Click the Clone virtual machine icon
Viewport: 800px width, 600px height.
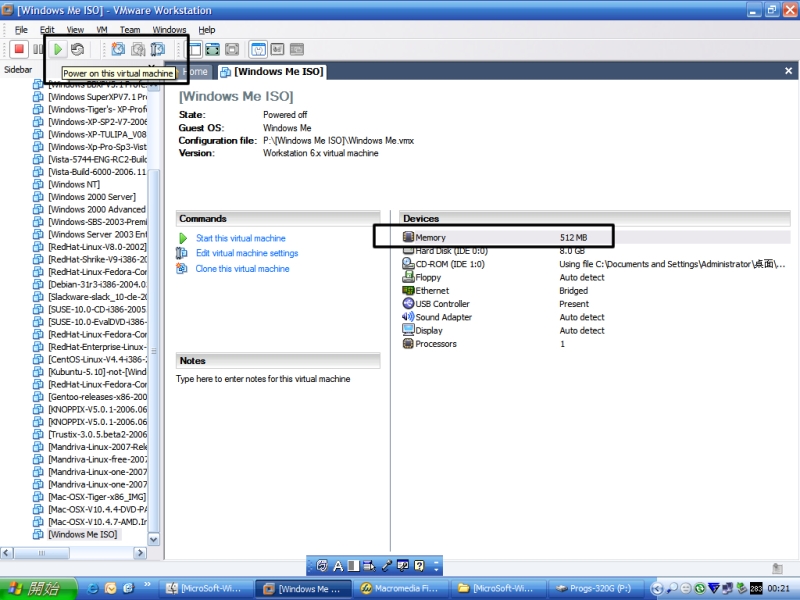(x=182, y=268)
